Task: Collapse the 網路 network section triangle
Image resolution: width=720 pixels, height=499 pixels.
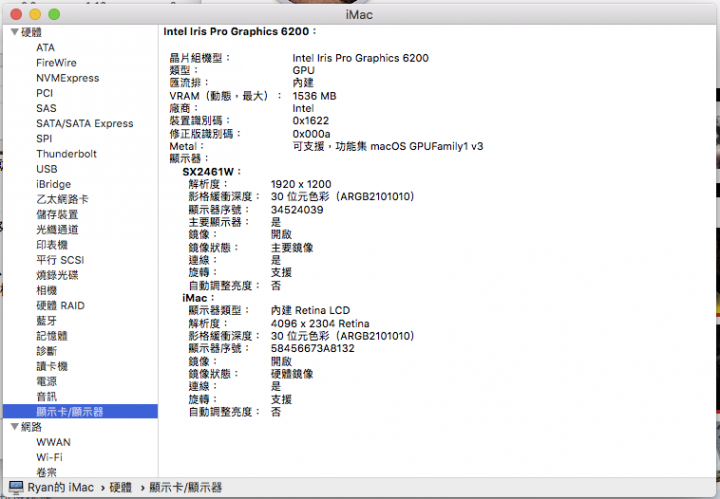Action: point(14,427)
